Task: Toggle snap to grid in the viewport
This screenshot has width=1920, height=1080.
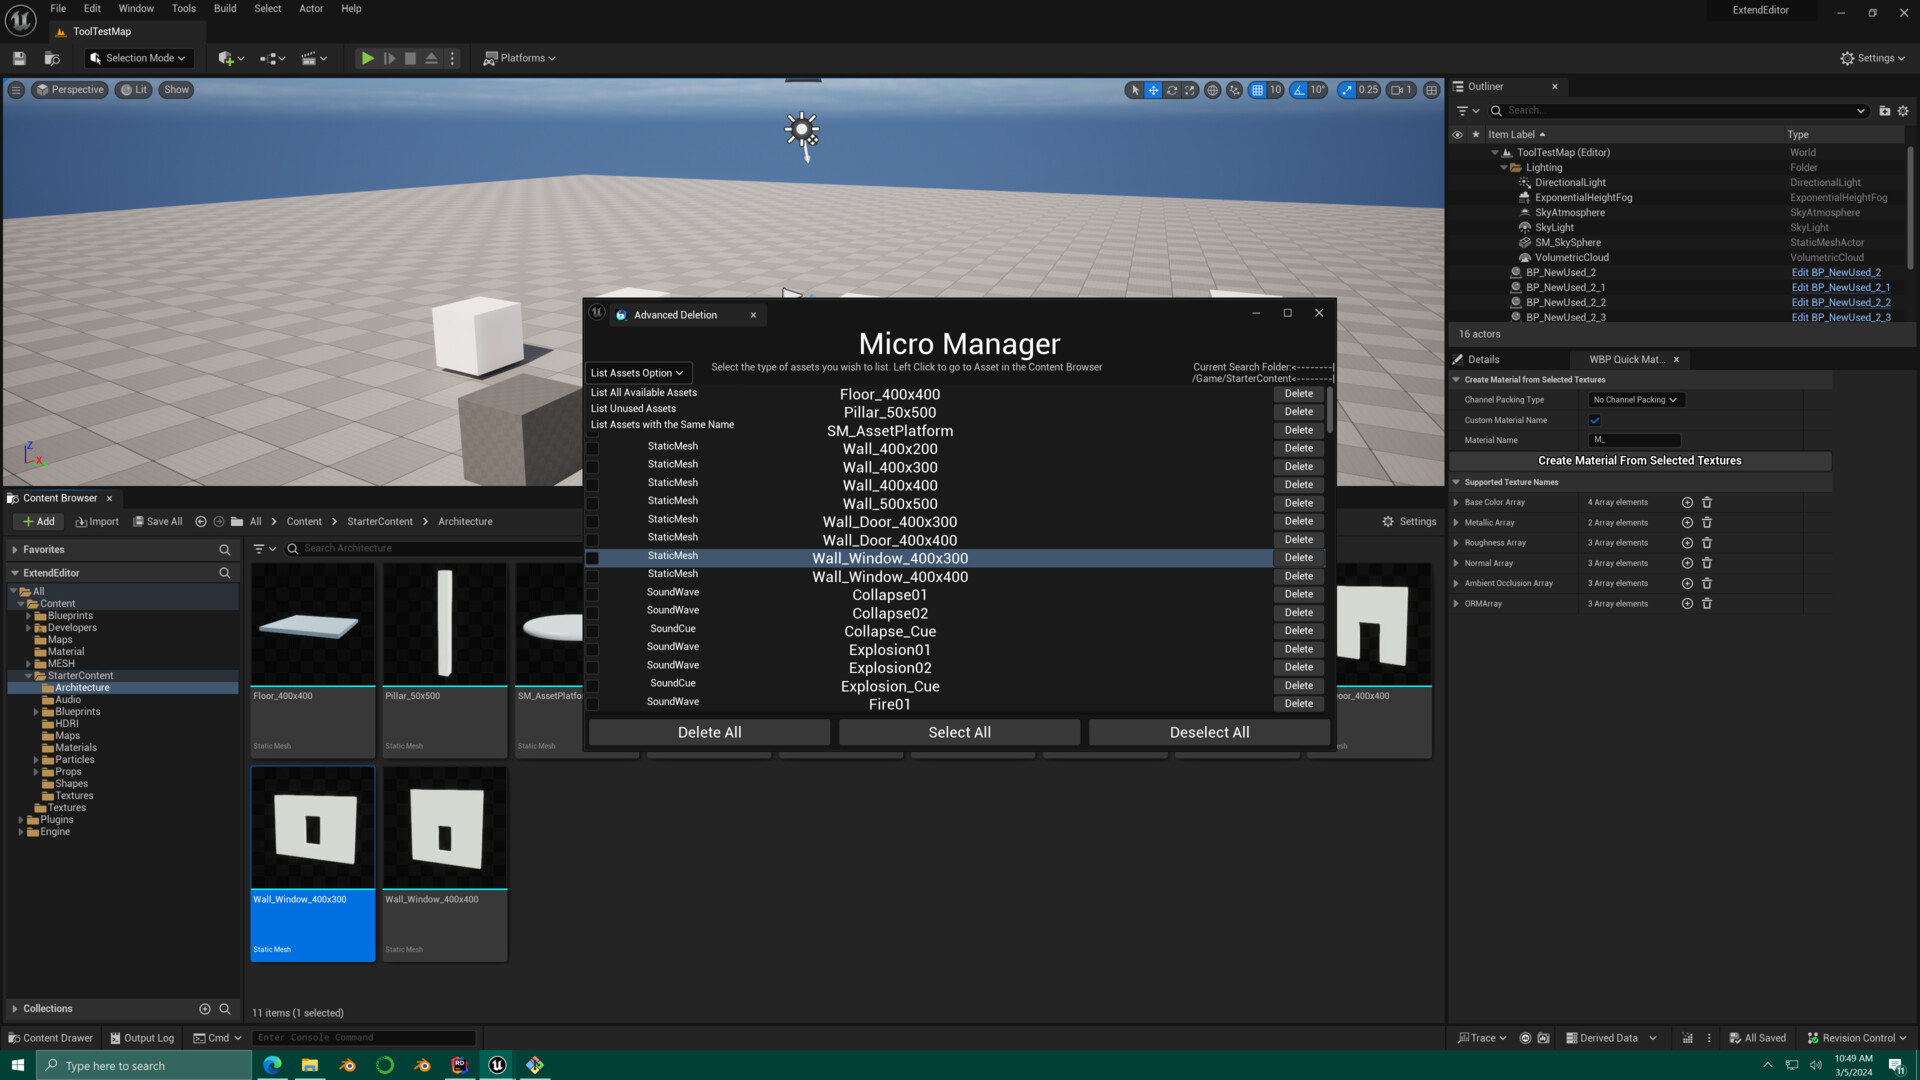Action: [x=1257, y=90]
